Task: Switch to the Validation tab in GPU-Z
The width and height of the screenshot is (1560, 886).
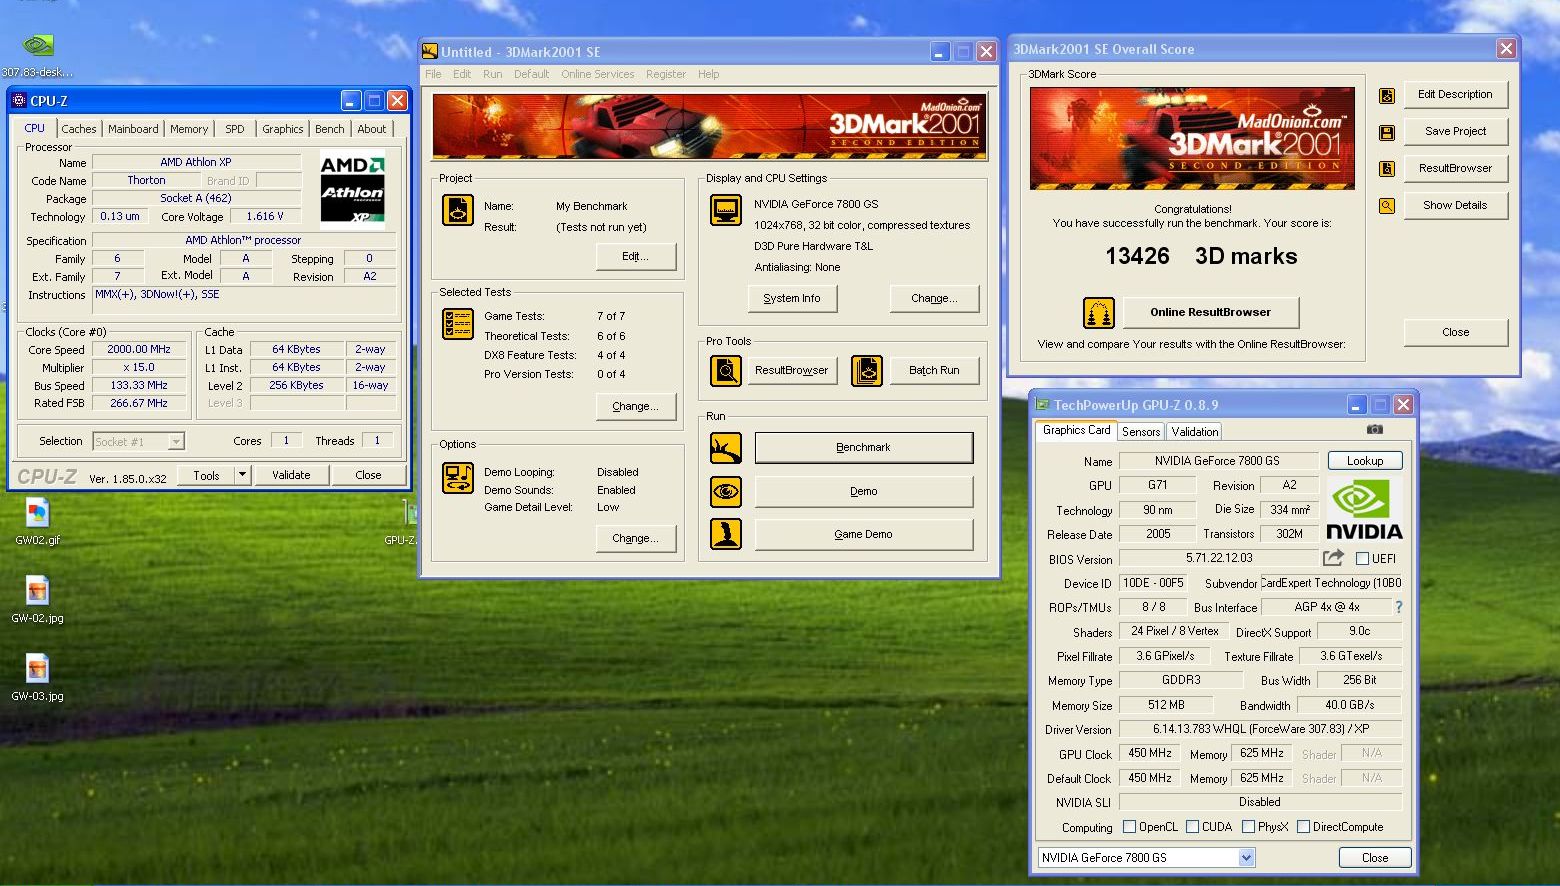Action: pos(1195,432)
